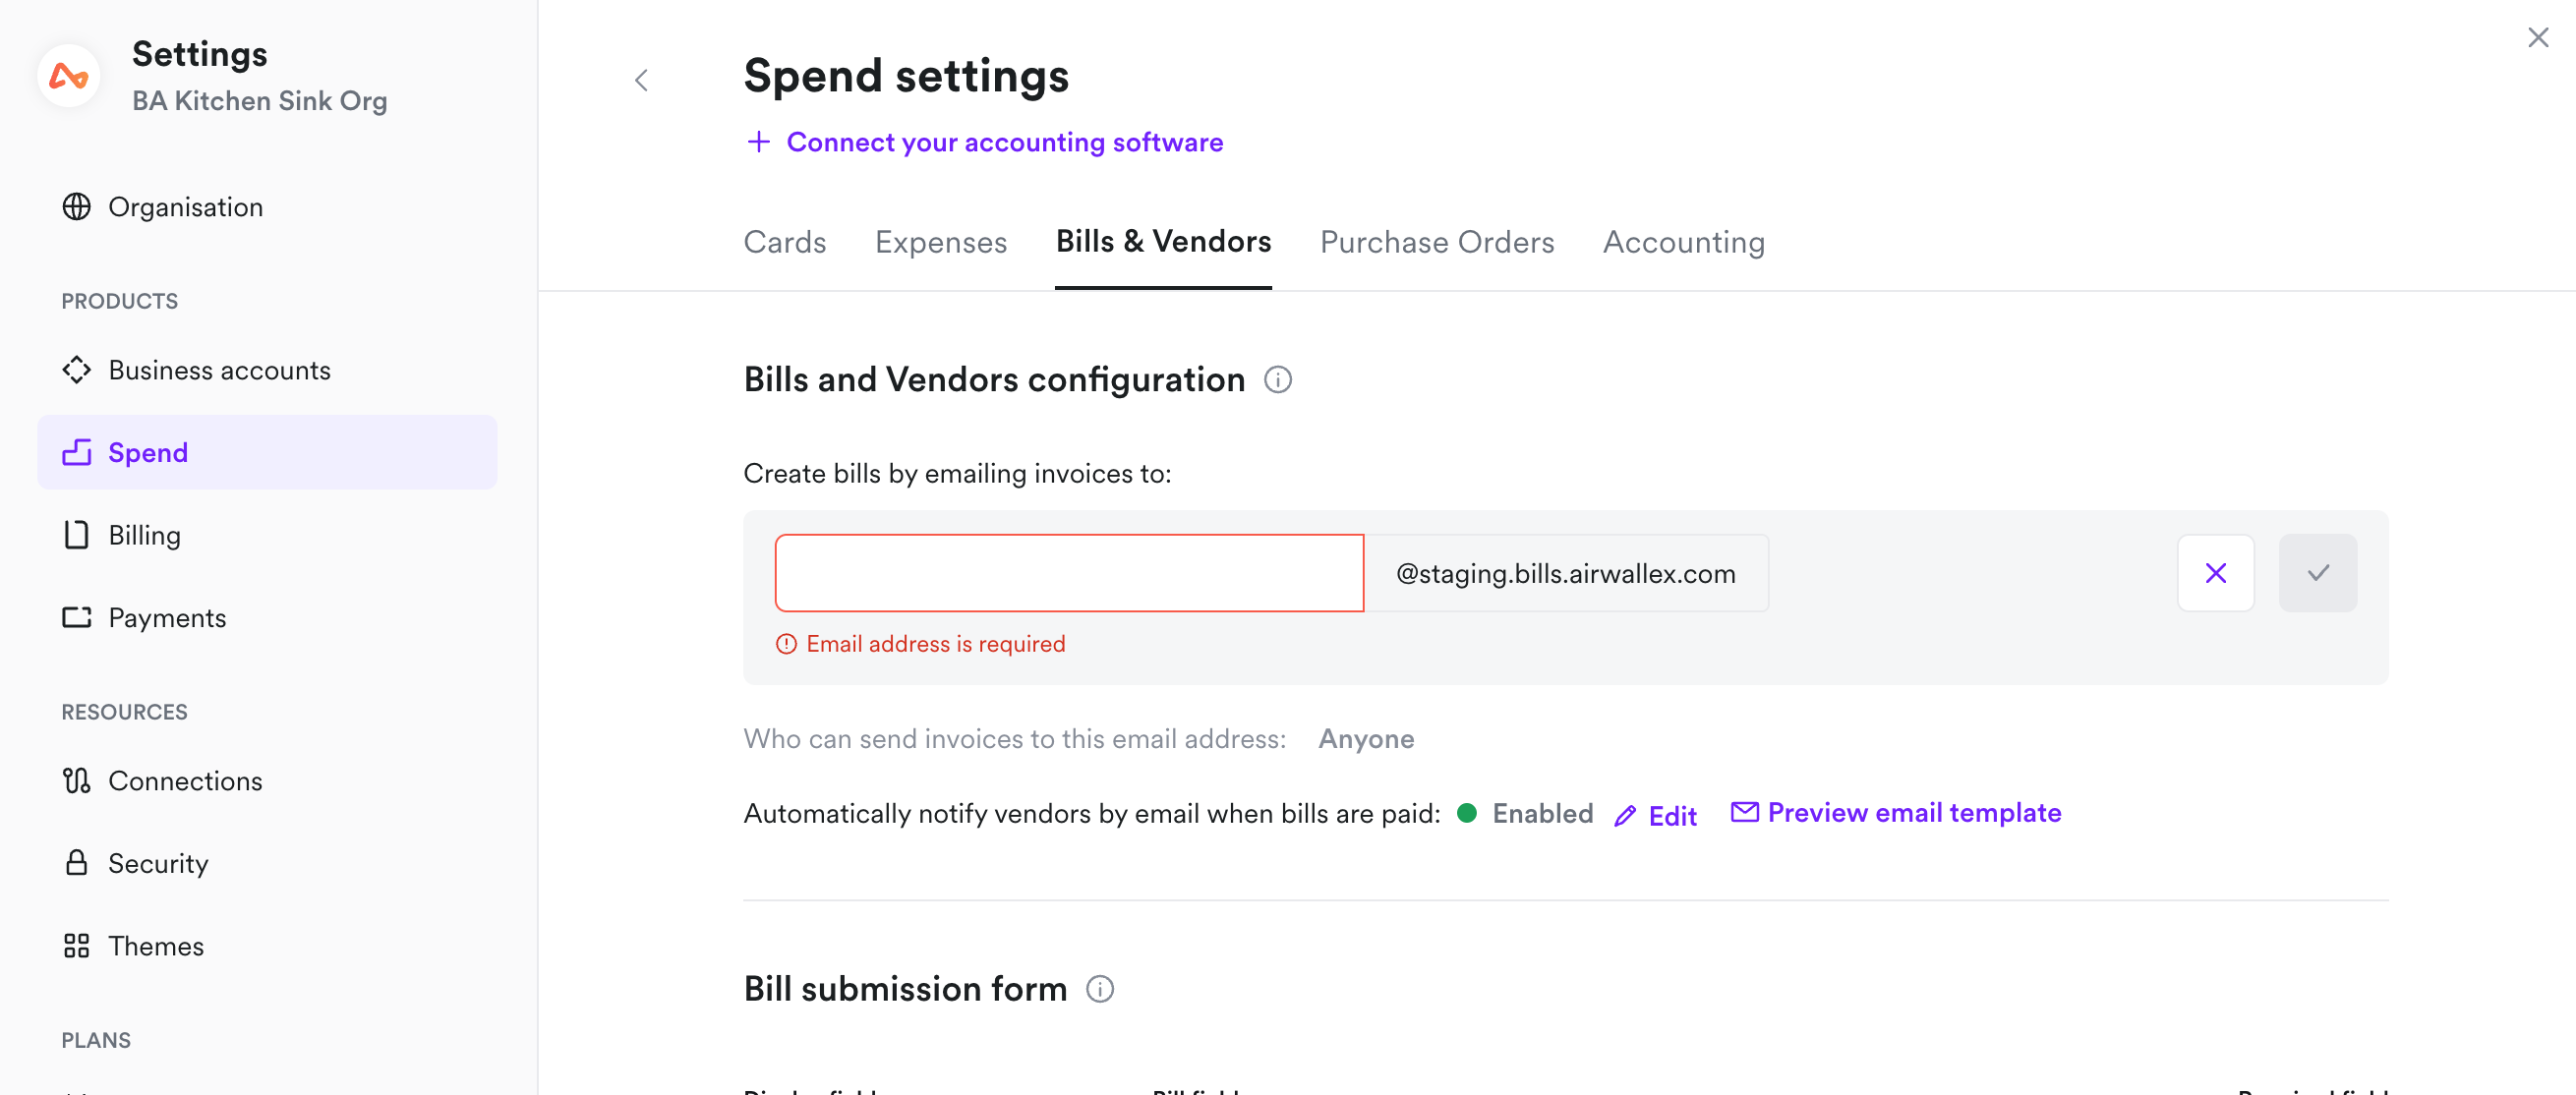Click the pencil Edit icon for vendor notifications
The height and width of the screenshot is (1095, 2576).
[1625, 816]
